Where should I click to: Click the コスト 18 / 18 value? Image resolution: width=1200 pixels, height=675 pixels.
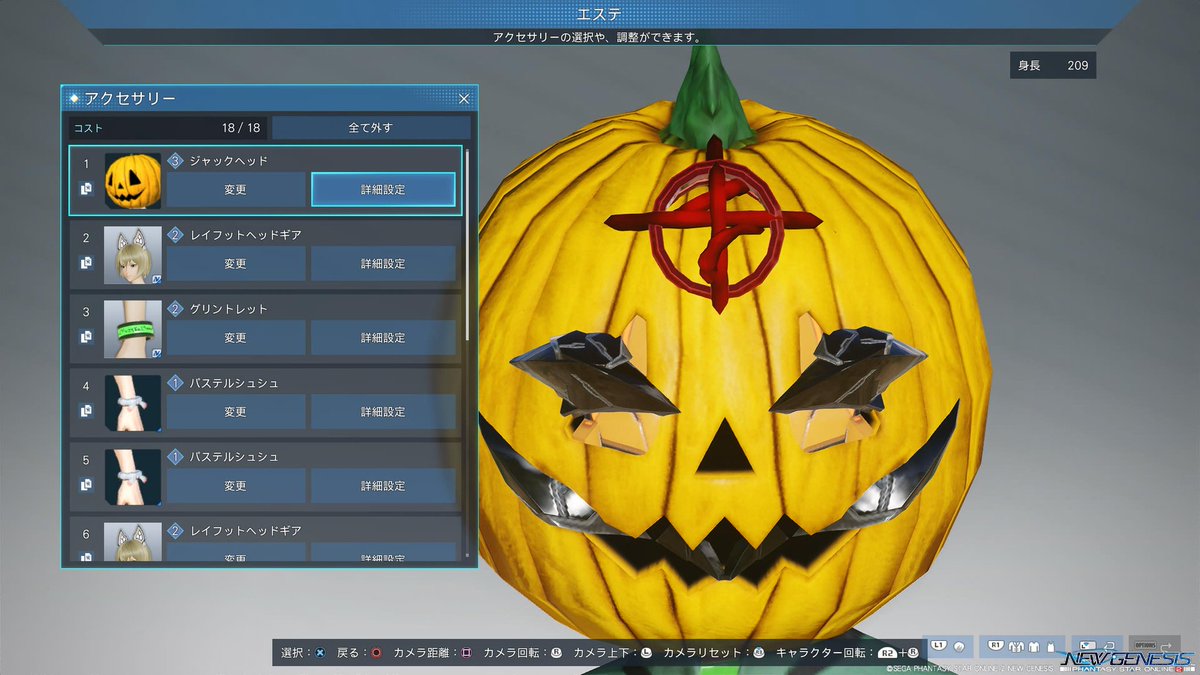[x=241, y=128]
